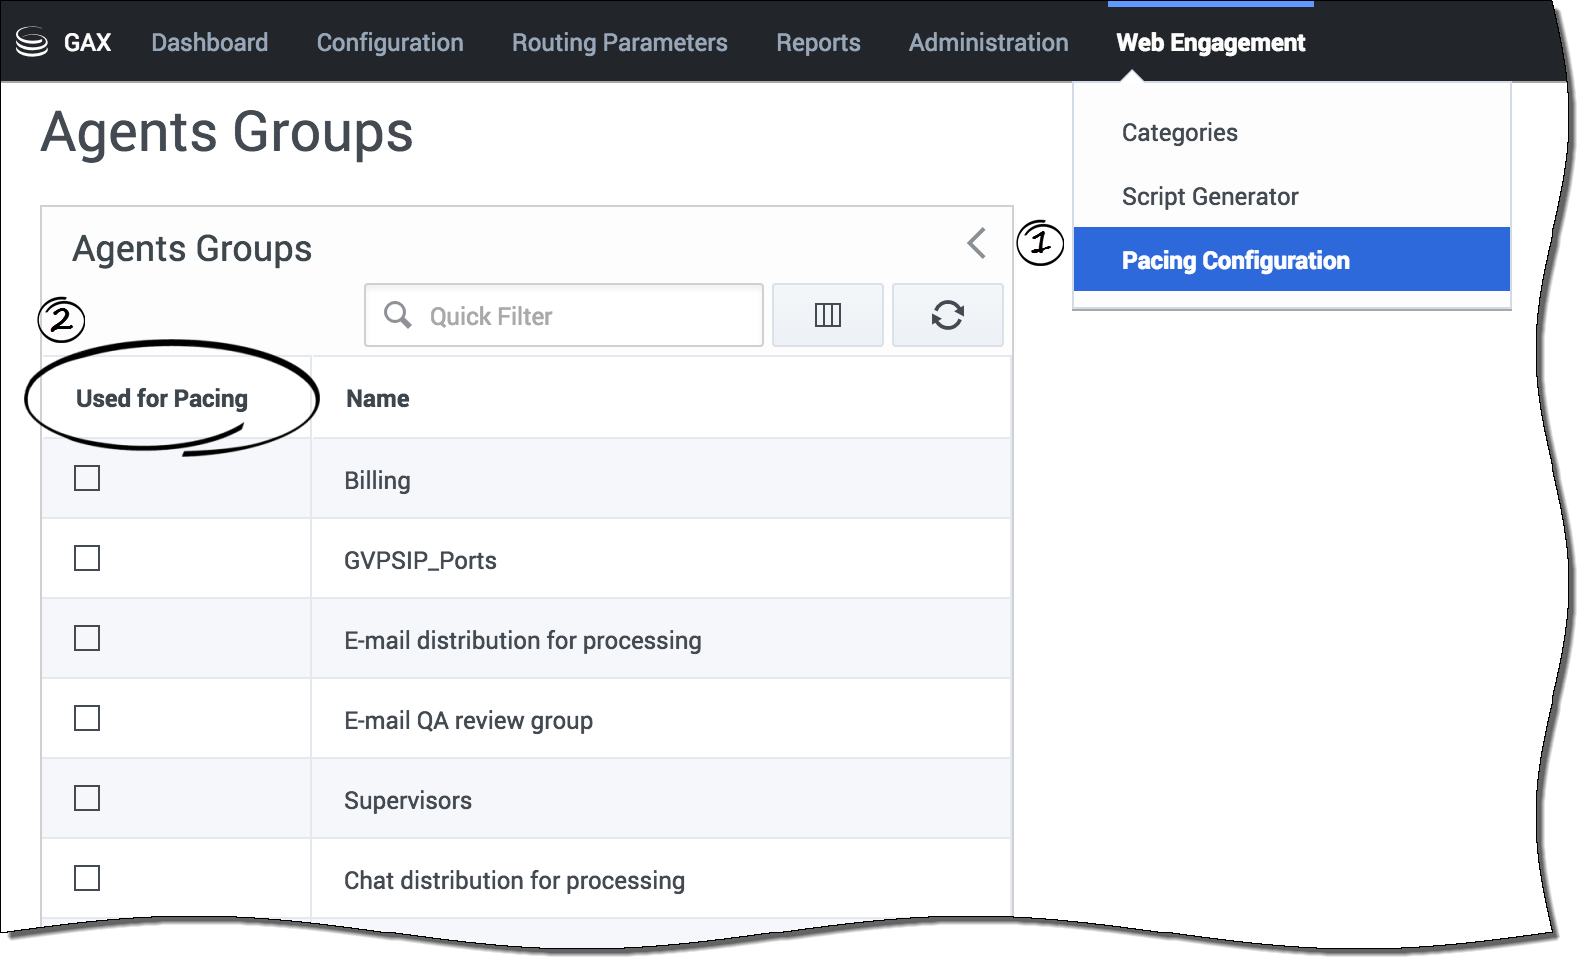The width and height of the screenshot is (1585, 965).
Task: Refresh the Agents Groups list
Action: click(946, 315)
